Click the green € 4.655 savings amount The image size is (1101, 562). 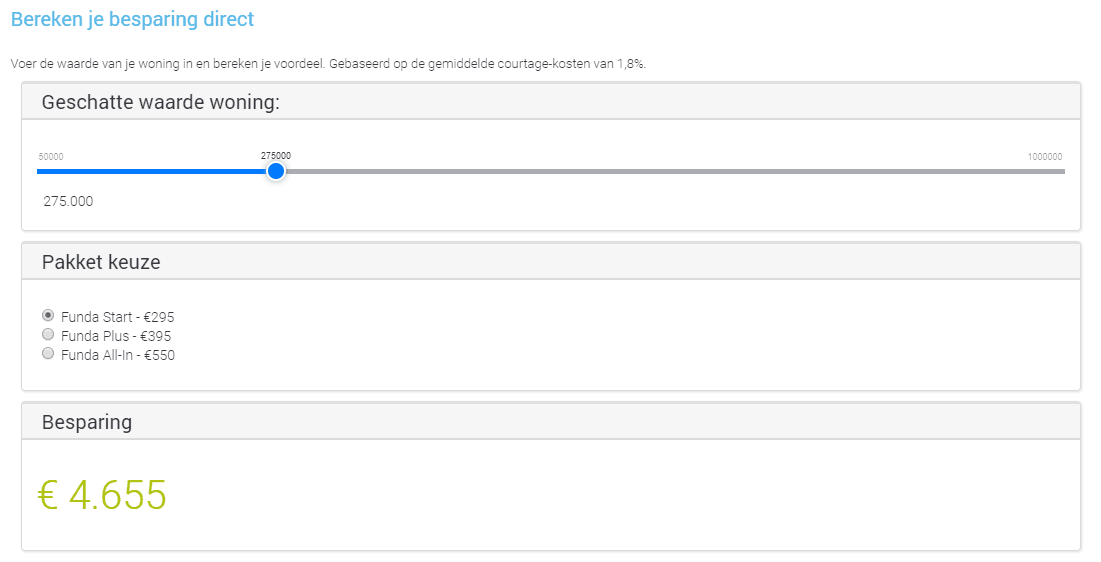pyautogui.click(x=102, y=495)
